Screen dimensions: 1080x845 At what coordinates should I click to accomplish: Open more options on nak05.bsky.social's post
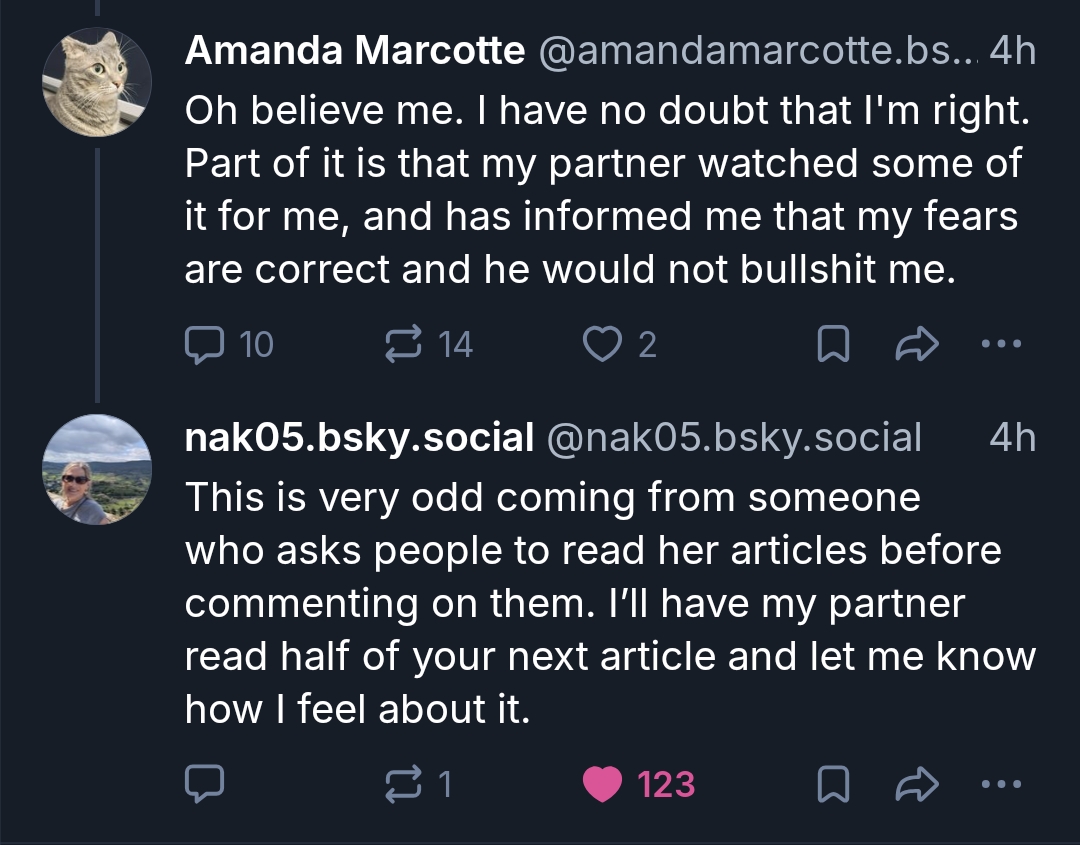[1002, 785]
